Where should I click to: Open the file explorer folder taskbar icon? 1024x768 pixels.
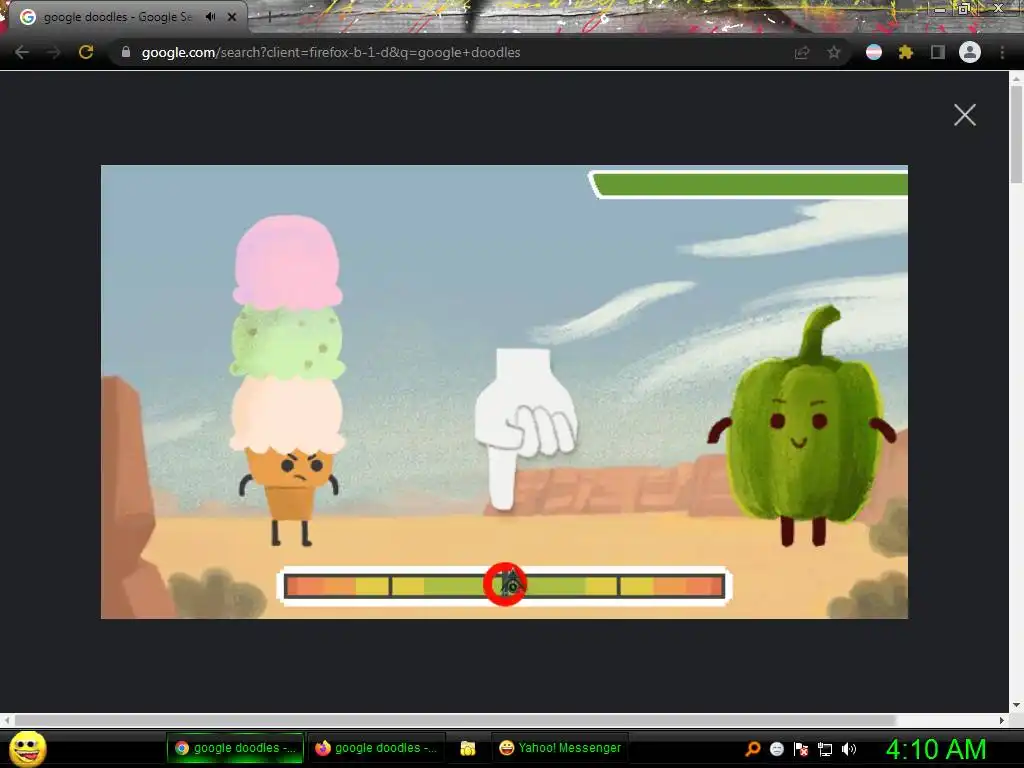[468, 748]
